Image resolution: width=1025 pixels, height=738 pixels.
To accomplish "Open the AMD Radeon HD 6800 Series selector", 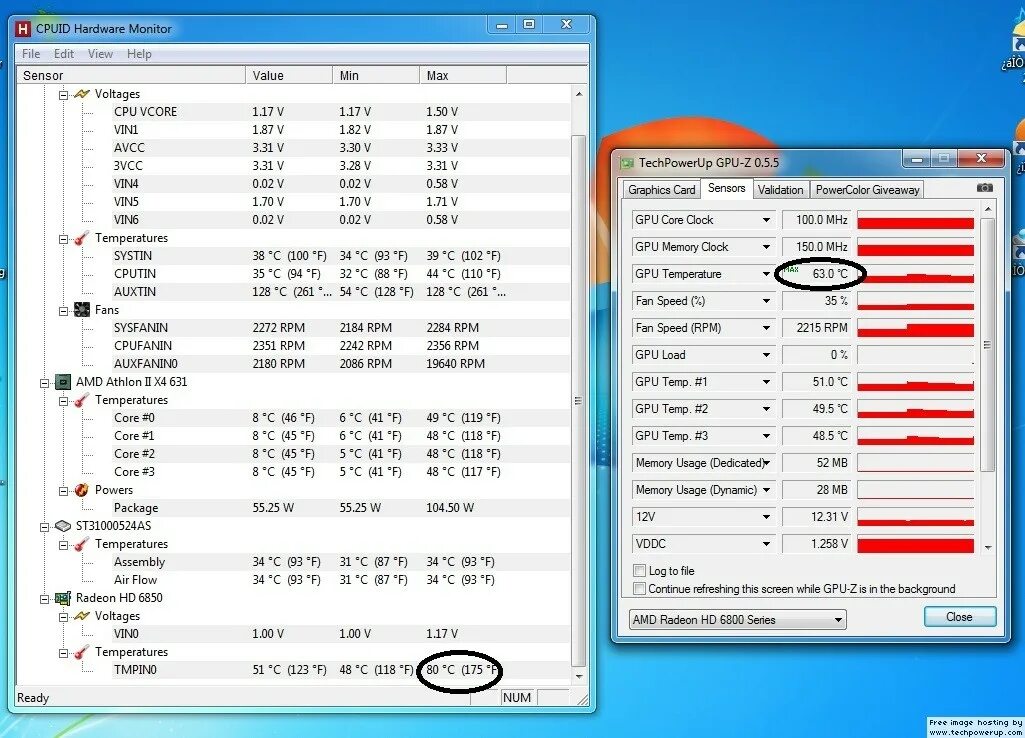I will [x=737, y=620].
